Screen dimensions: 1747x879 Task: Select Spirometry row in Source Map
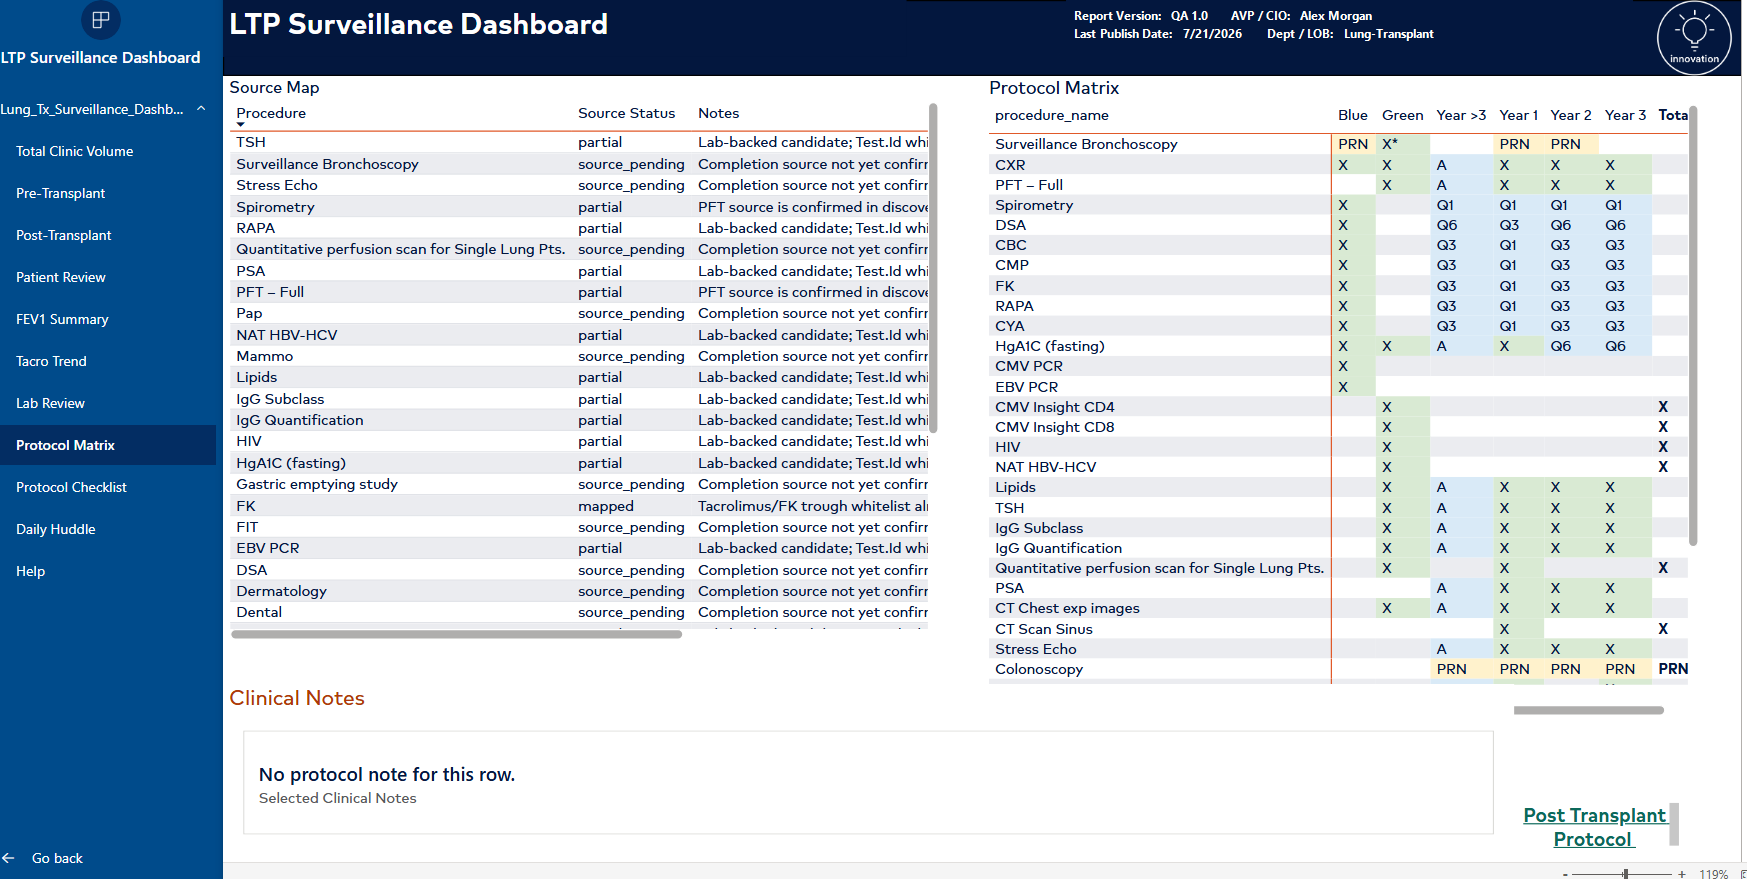pos(580,207)
